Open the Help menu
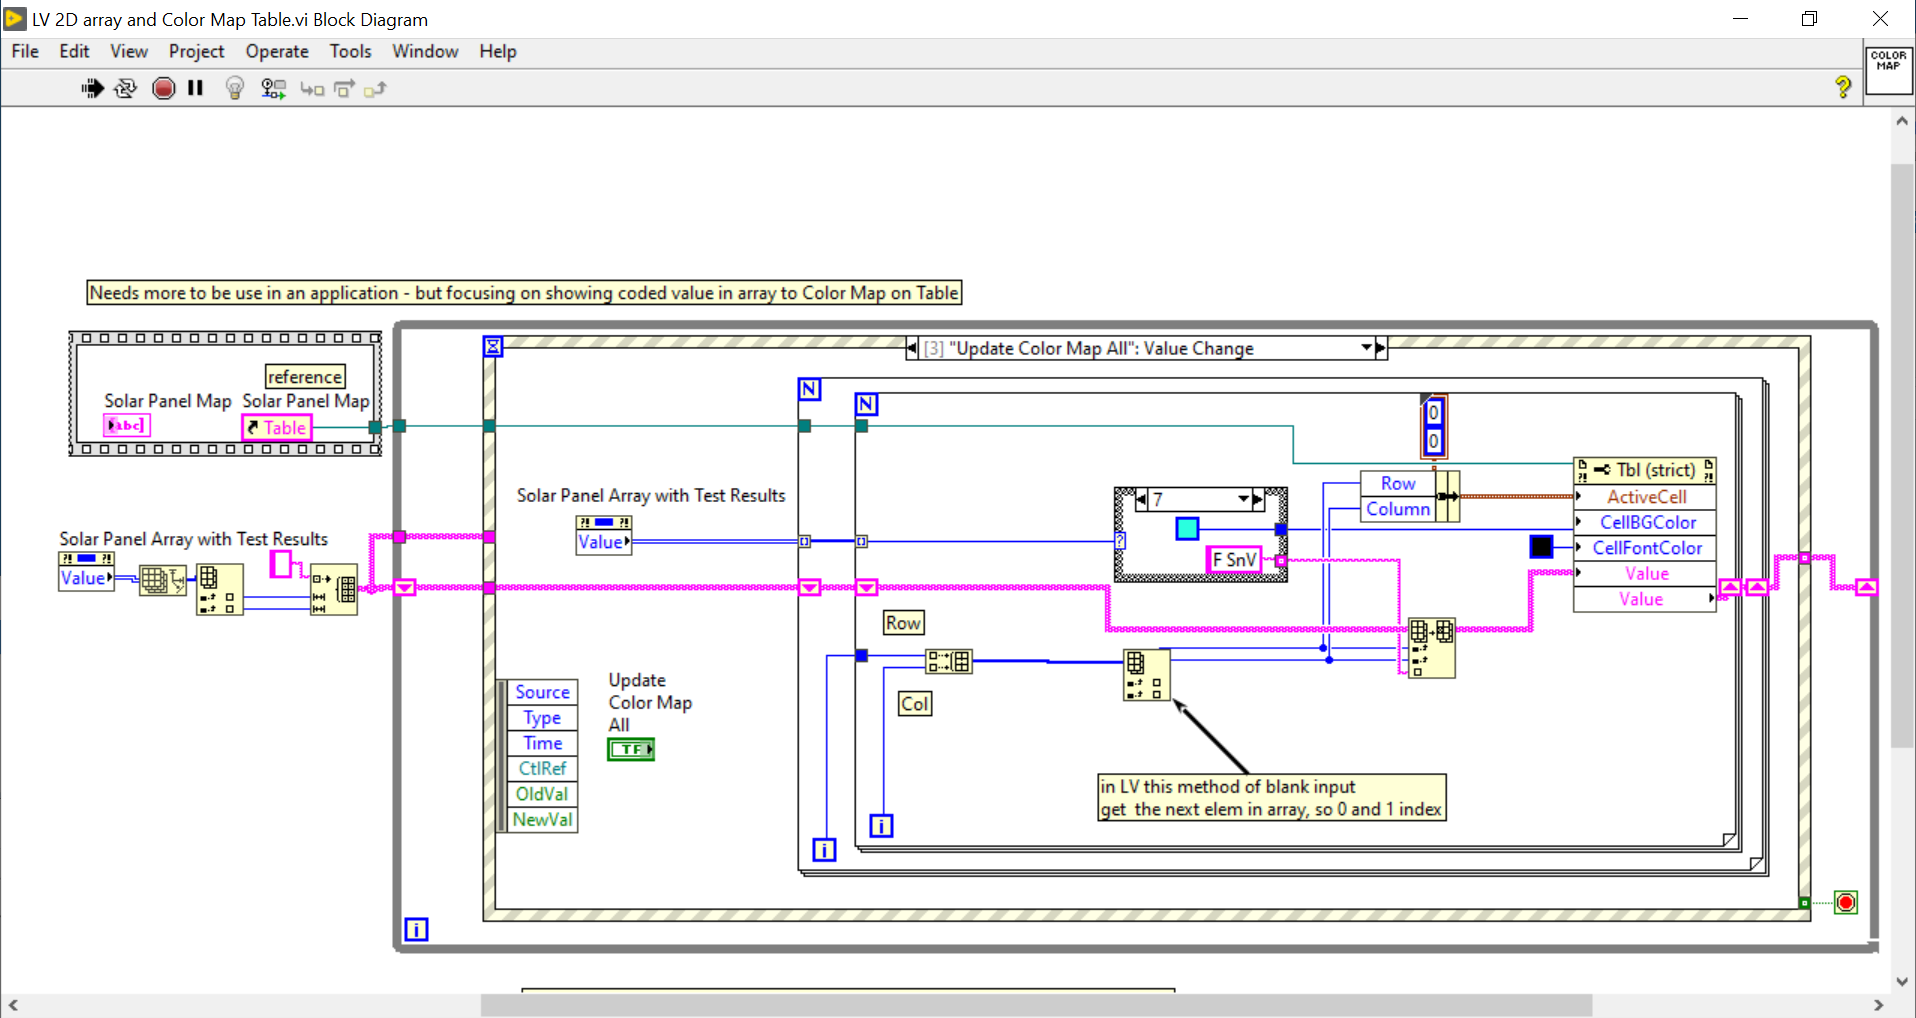 (497, 51)
